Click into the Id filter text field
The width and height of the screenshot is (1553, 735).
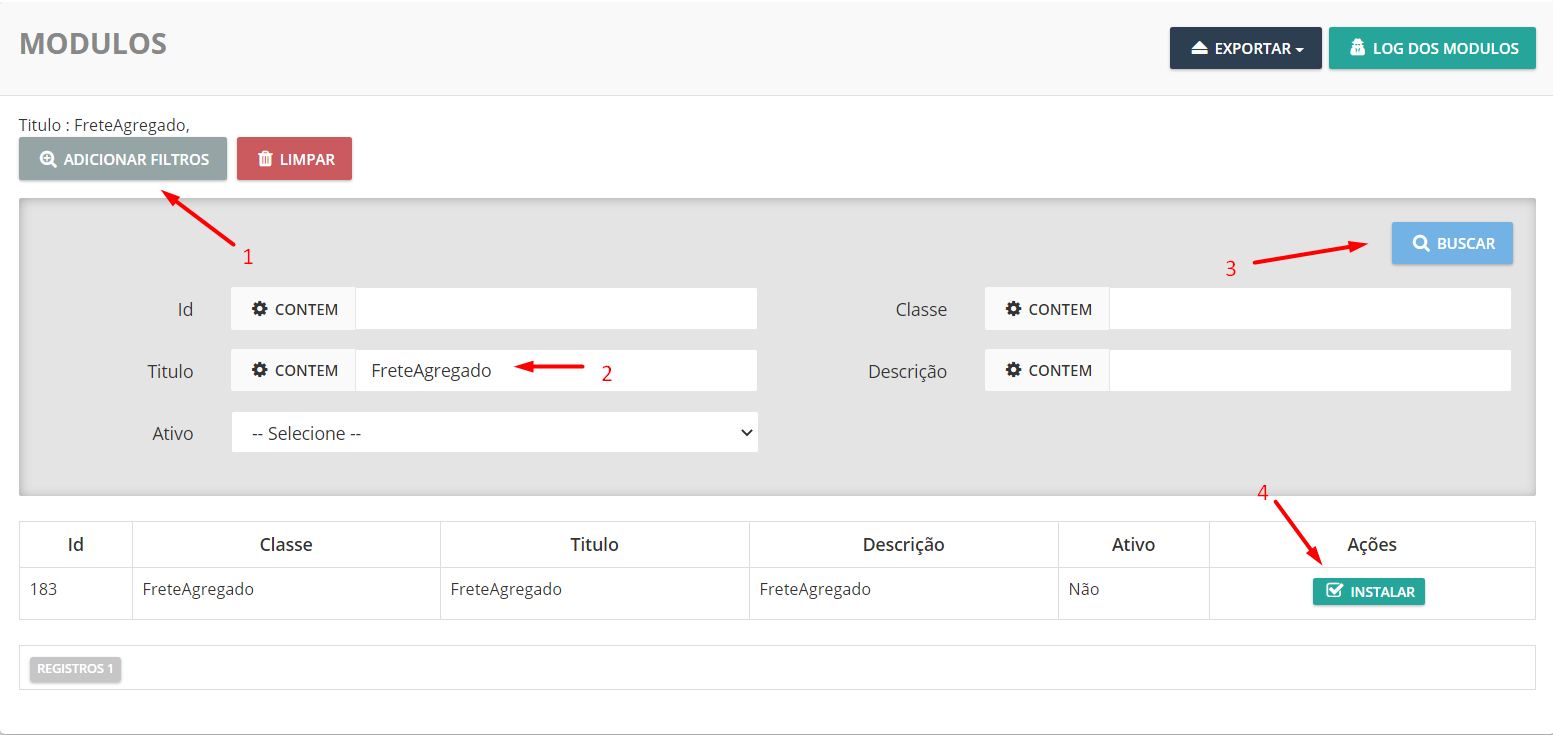[x=556, y=309]
